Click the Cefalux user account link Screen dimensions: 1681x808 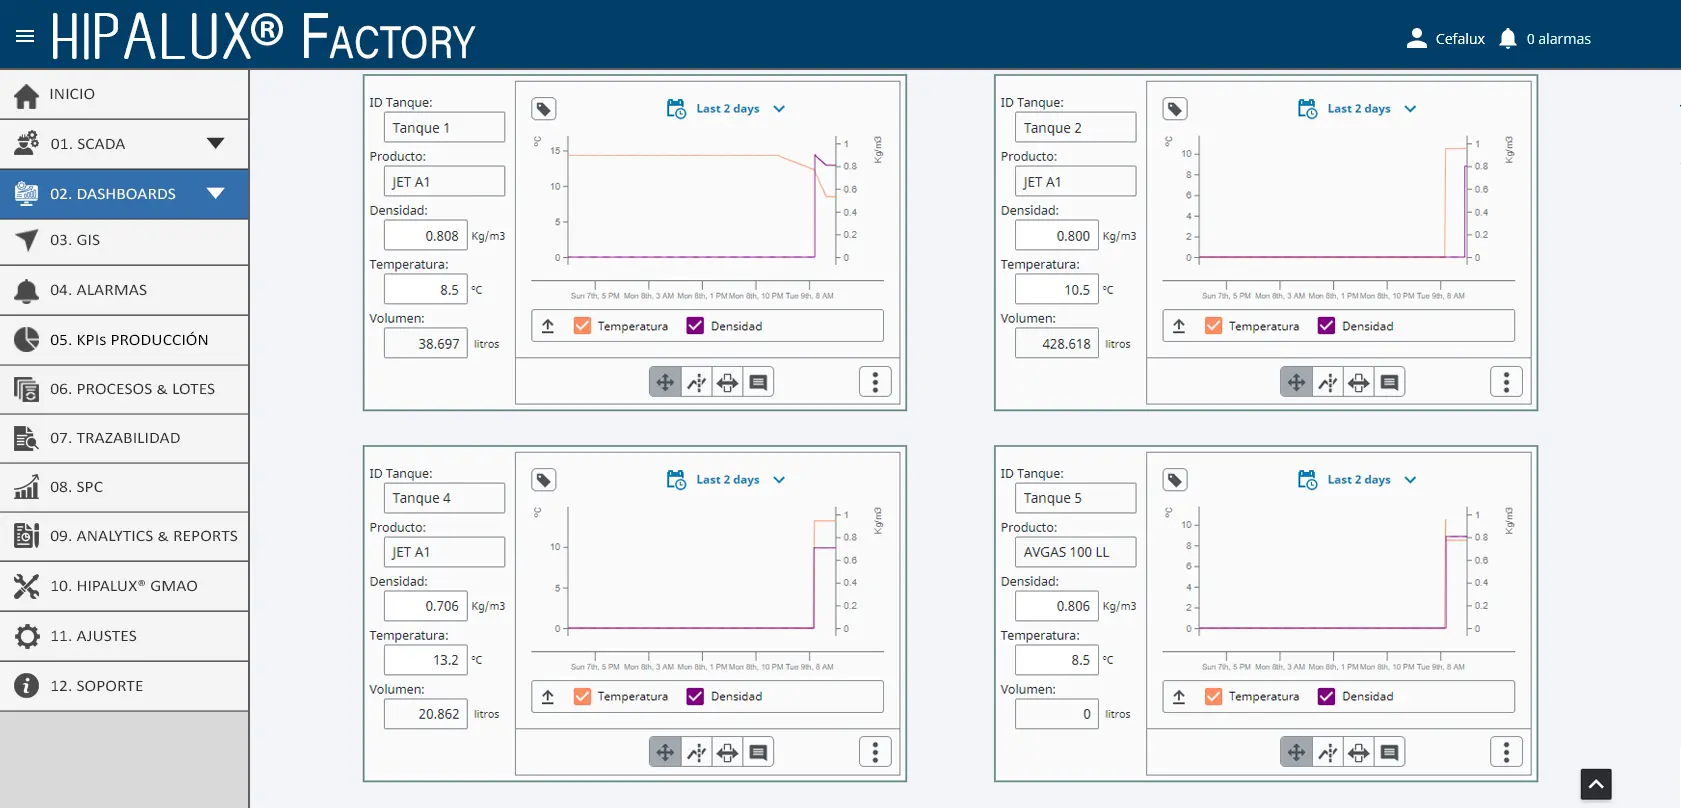[x=1446, y=39]
